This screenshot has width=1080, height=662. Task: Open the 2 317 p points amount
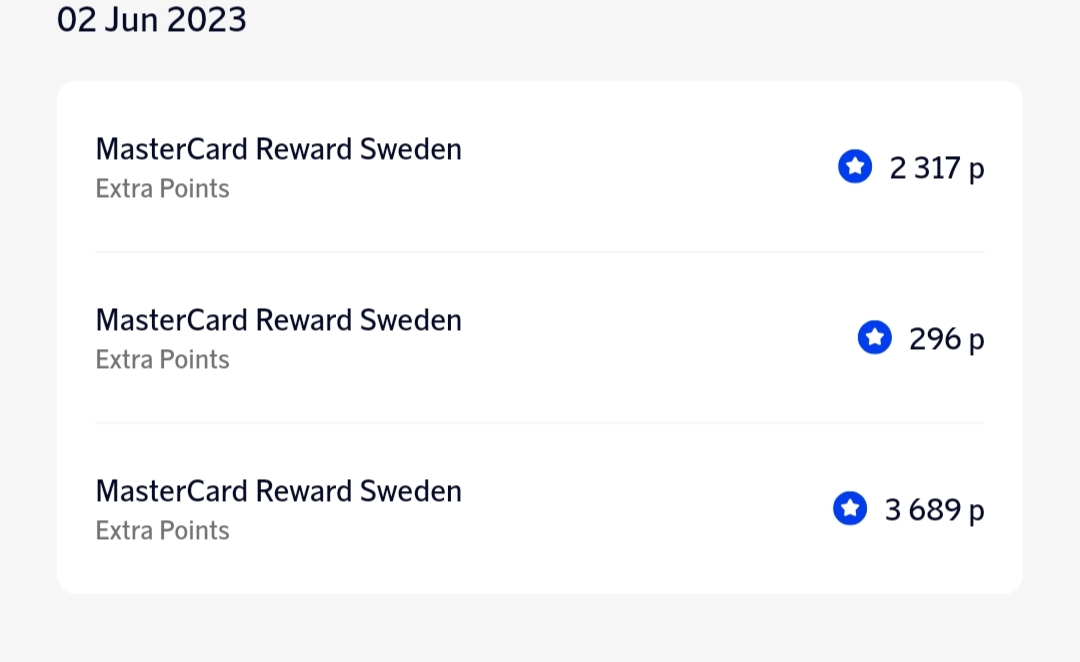coord(937,168)
